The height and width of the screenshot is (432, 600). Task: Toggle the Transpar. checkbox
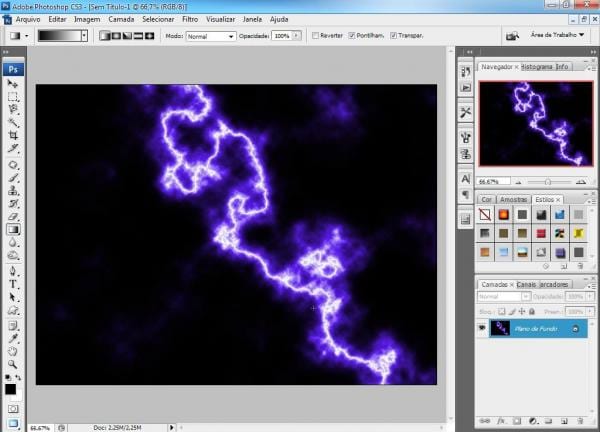[x=393, y=36]
